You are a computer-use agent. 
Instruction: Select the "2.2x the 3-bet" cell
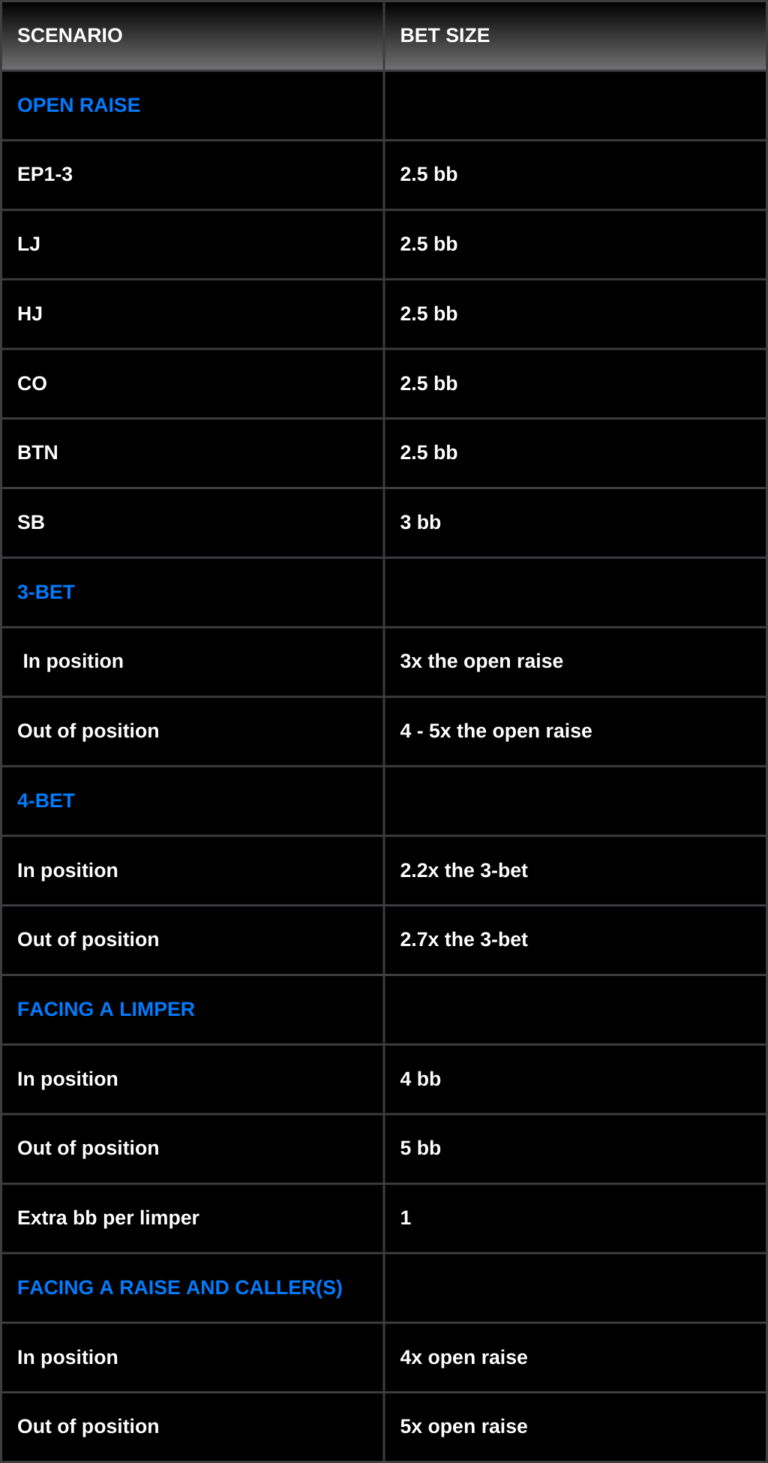tap(464, 870)
